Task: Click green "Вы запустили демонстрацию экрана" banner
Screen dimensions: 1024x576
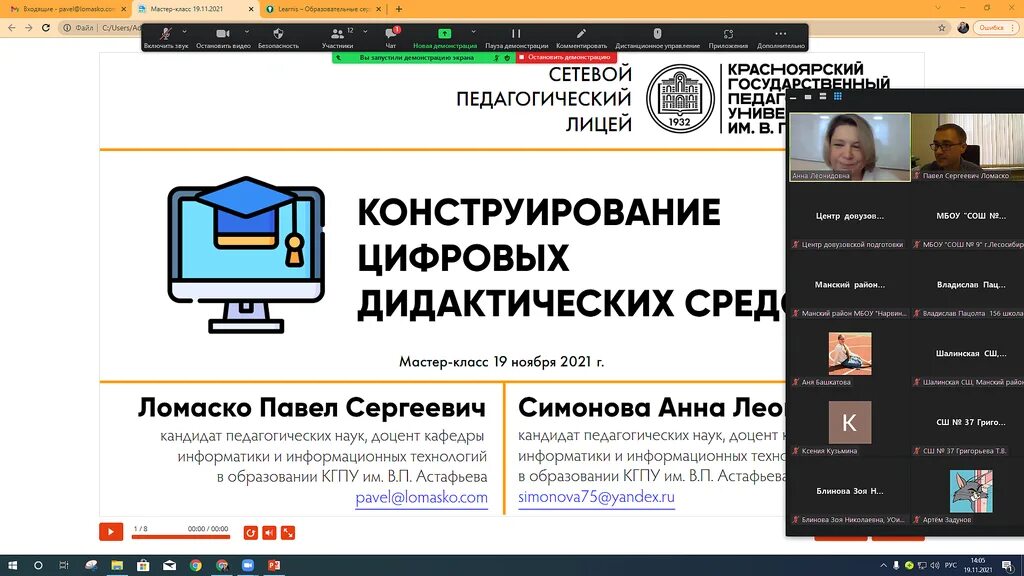Action: click(x=416, y=57)
